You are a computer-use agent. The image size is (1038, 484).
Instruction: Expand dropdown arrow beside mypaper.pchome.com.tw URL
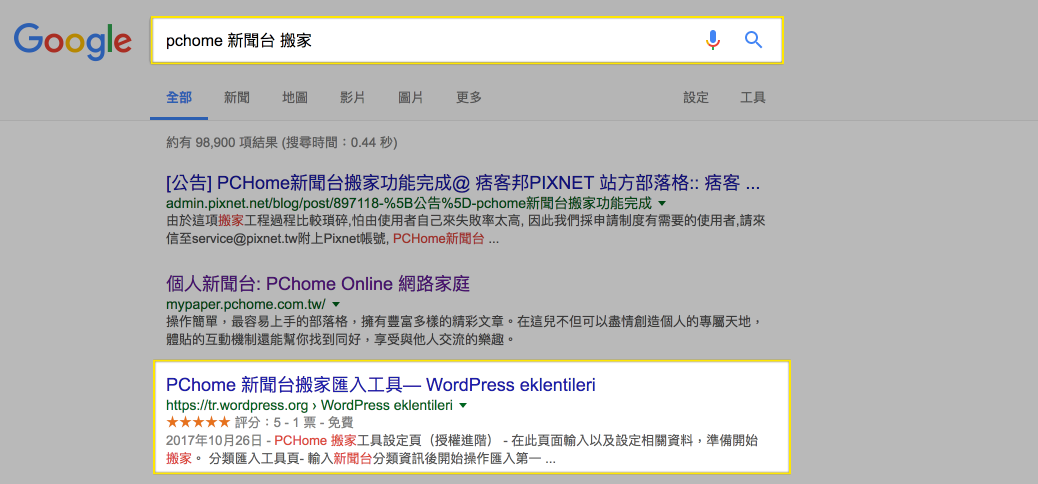pos(336,305)
